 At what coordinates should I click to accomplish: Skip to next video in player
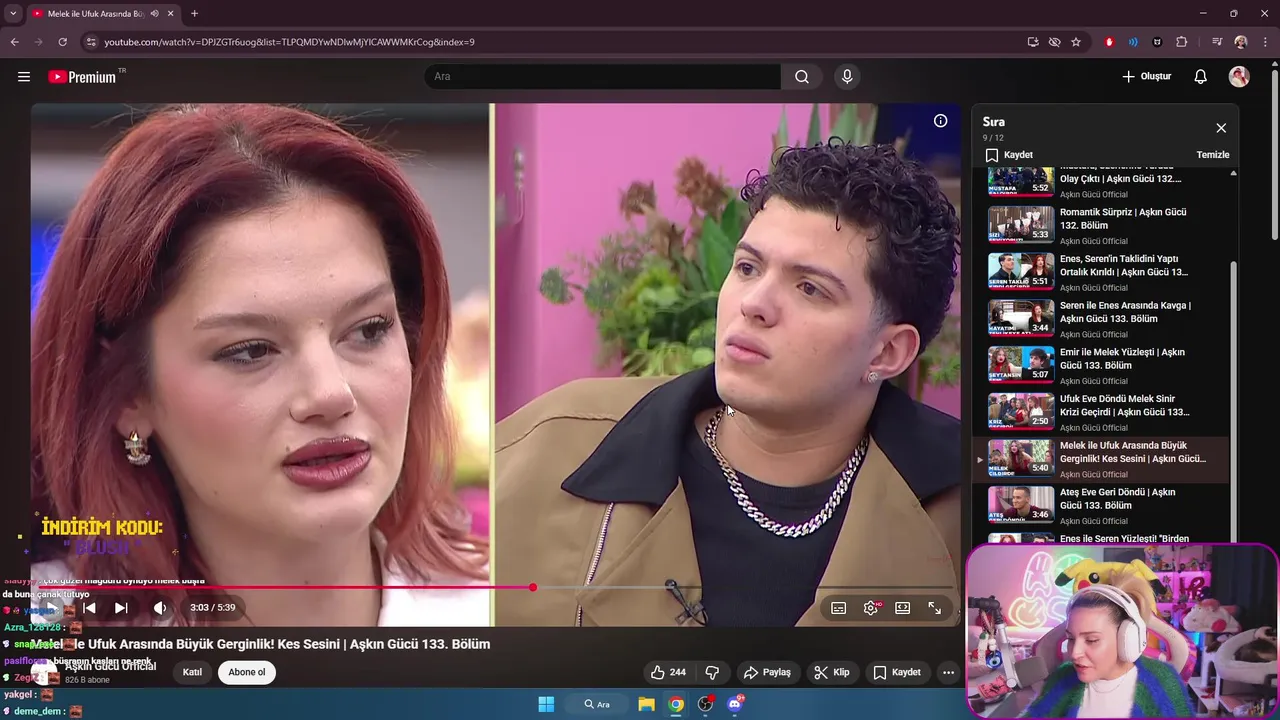coord(121,607)
